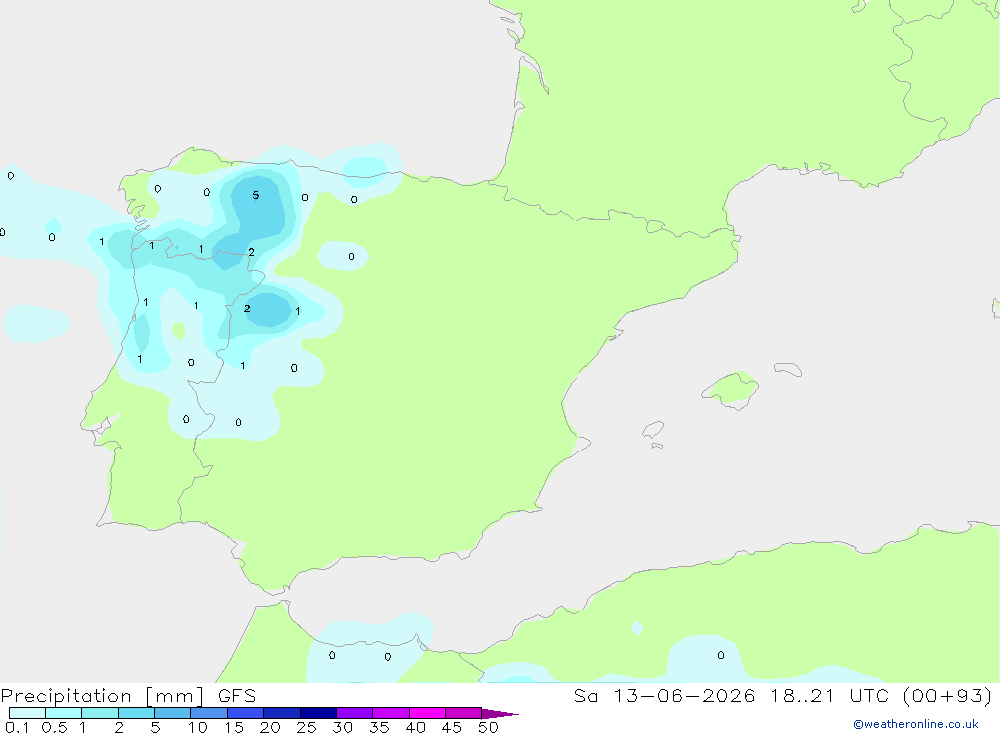Click the 1–2 mm legend color swatch
The image size is (1000, 733).
pyautogui.click(x=100, y=713)
